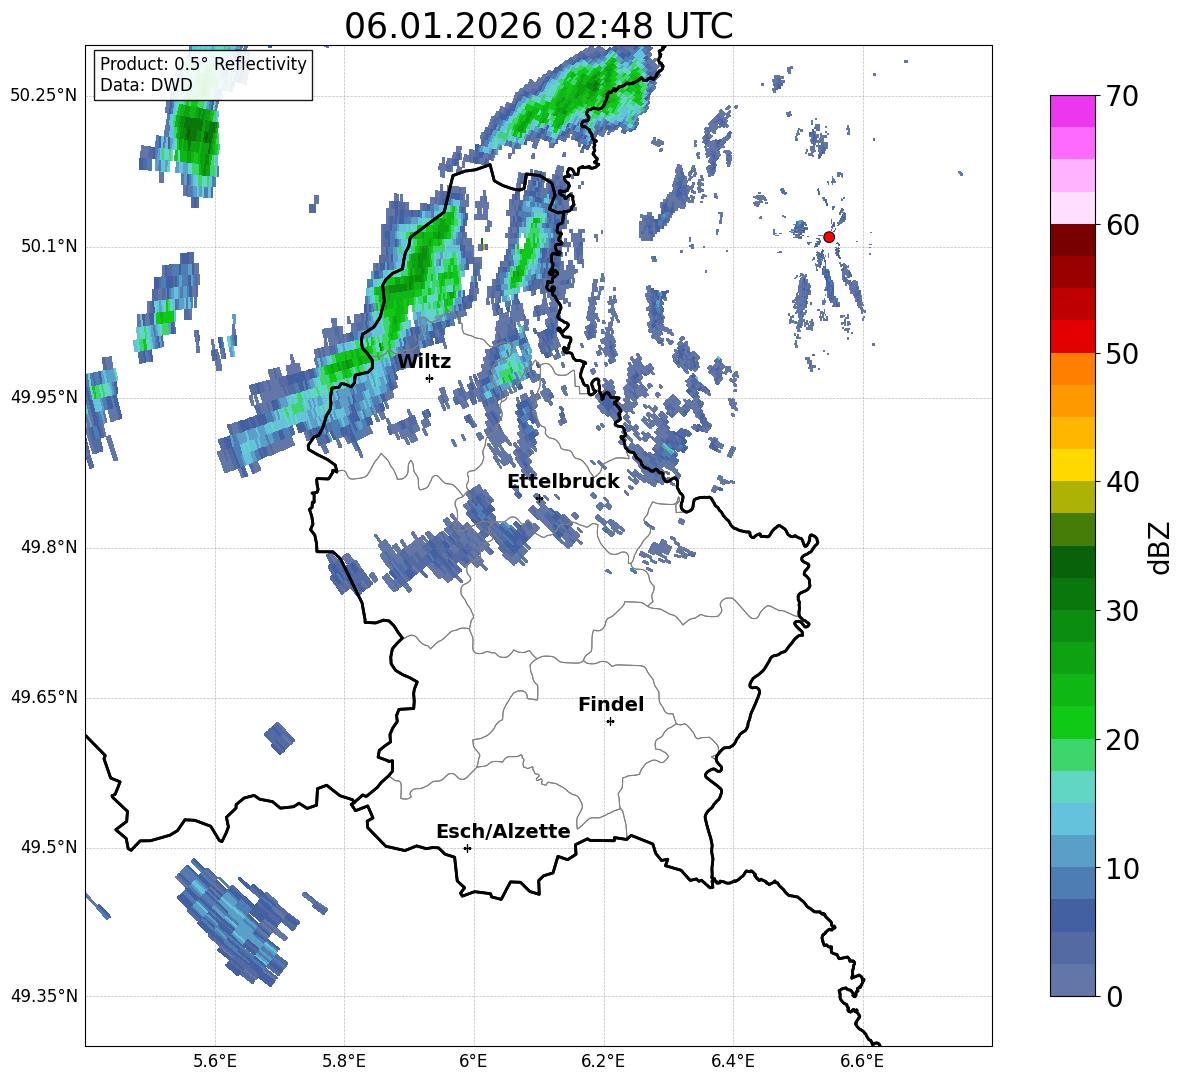Screen dimensions: 1184x1081
Task: Click the 30 tick label on colorbar
Action: [x=1122, y=611]
